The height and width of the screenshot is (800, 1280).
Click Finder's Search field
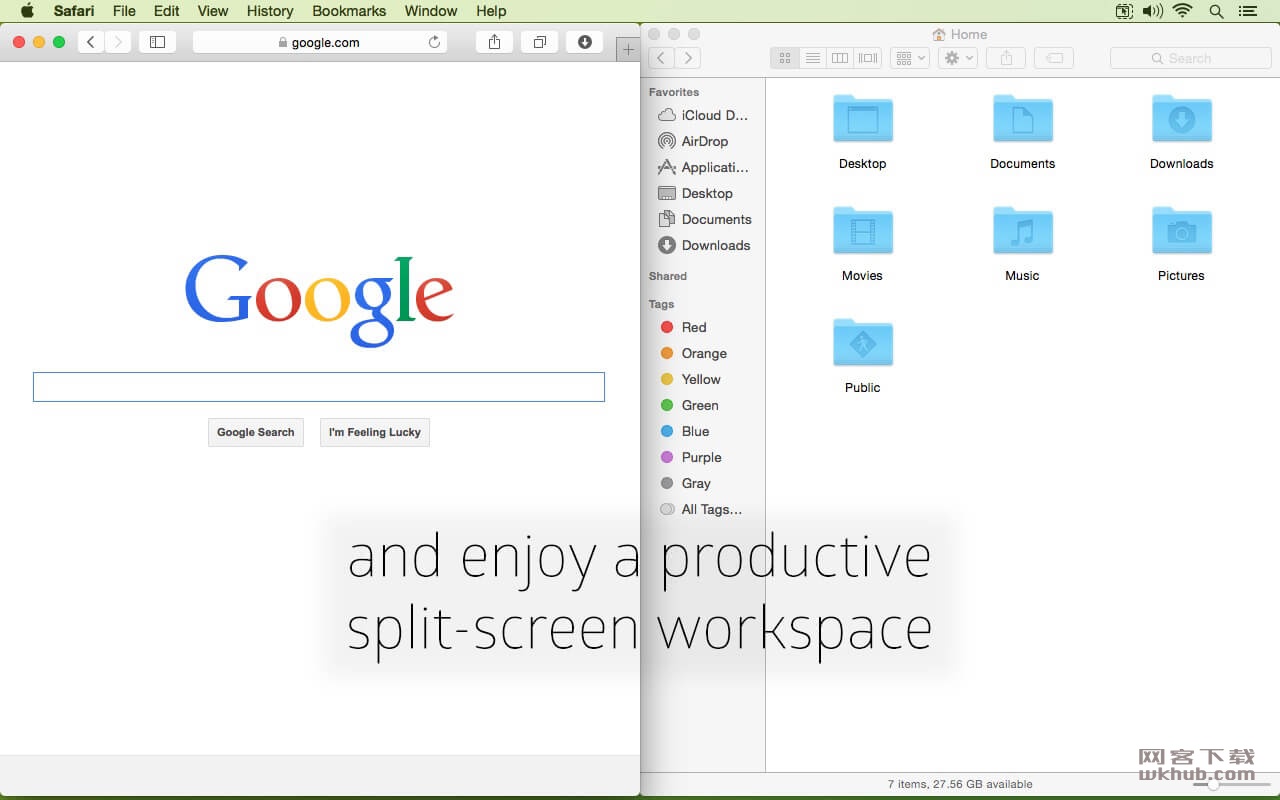pyautogui.click(x=1190, y=58)
